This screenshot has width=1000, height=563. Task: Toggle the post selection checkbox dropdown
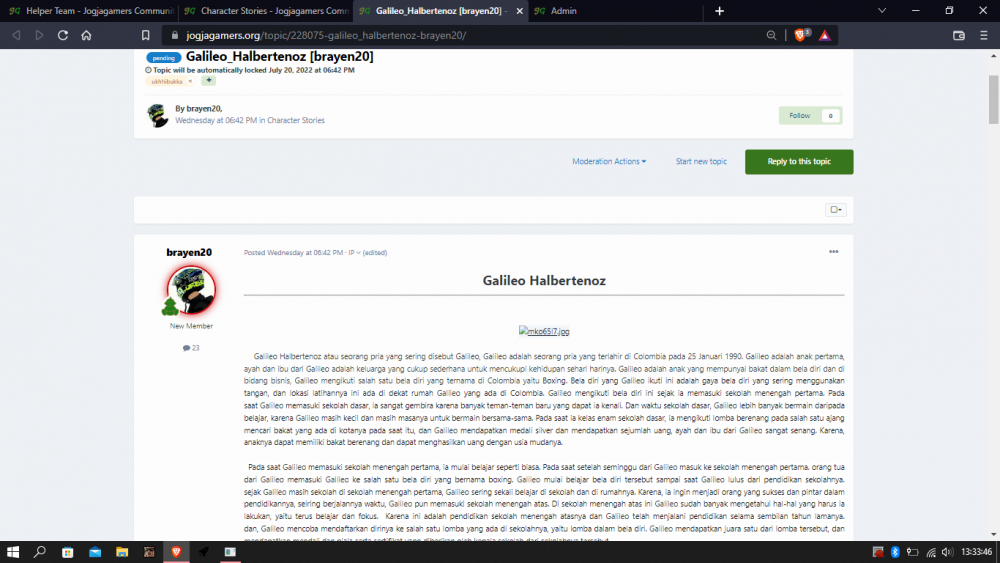point(835,210)
